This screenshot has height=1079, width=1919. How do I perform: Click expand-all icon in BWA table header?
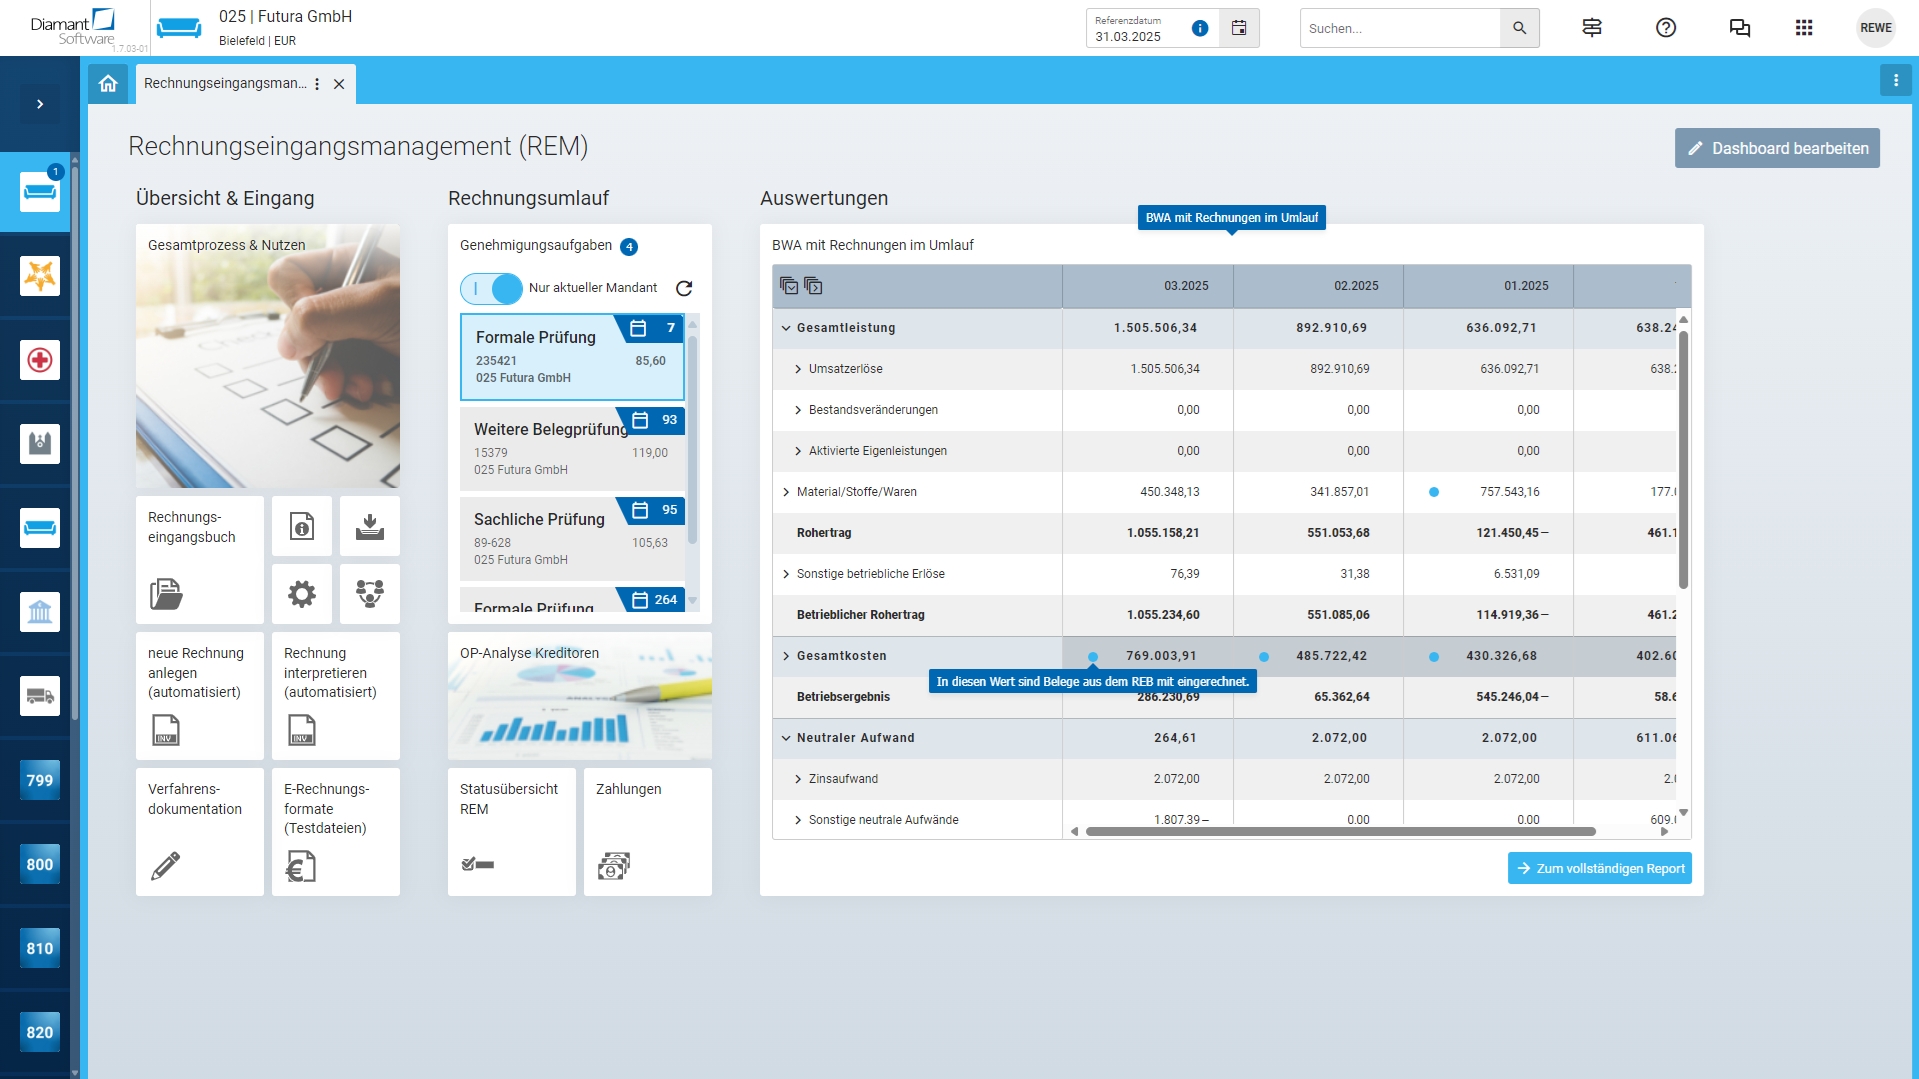789,286
